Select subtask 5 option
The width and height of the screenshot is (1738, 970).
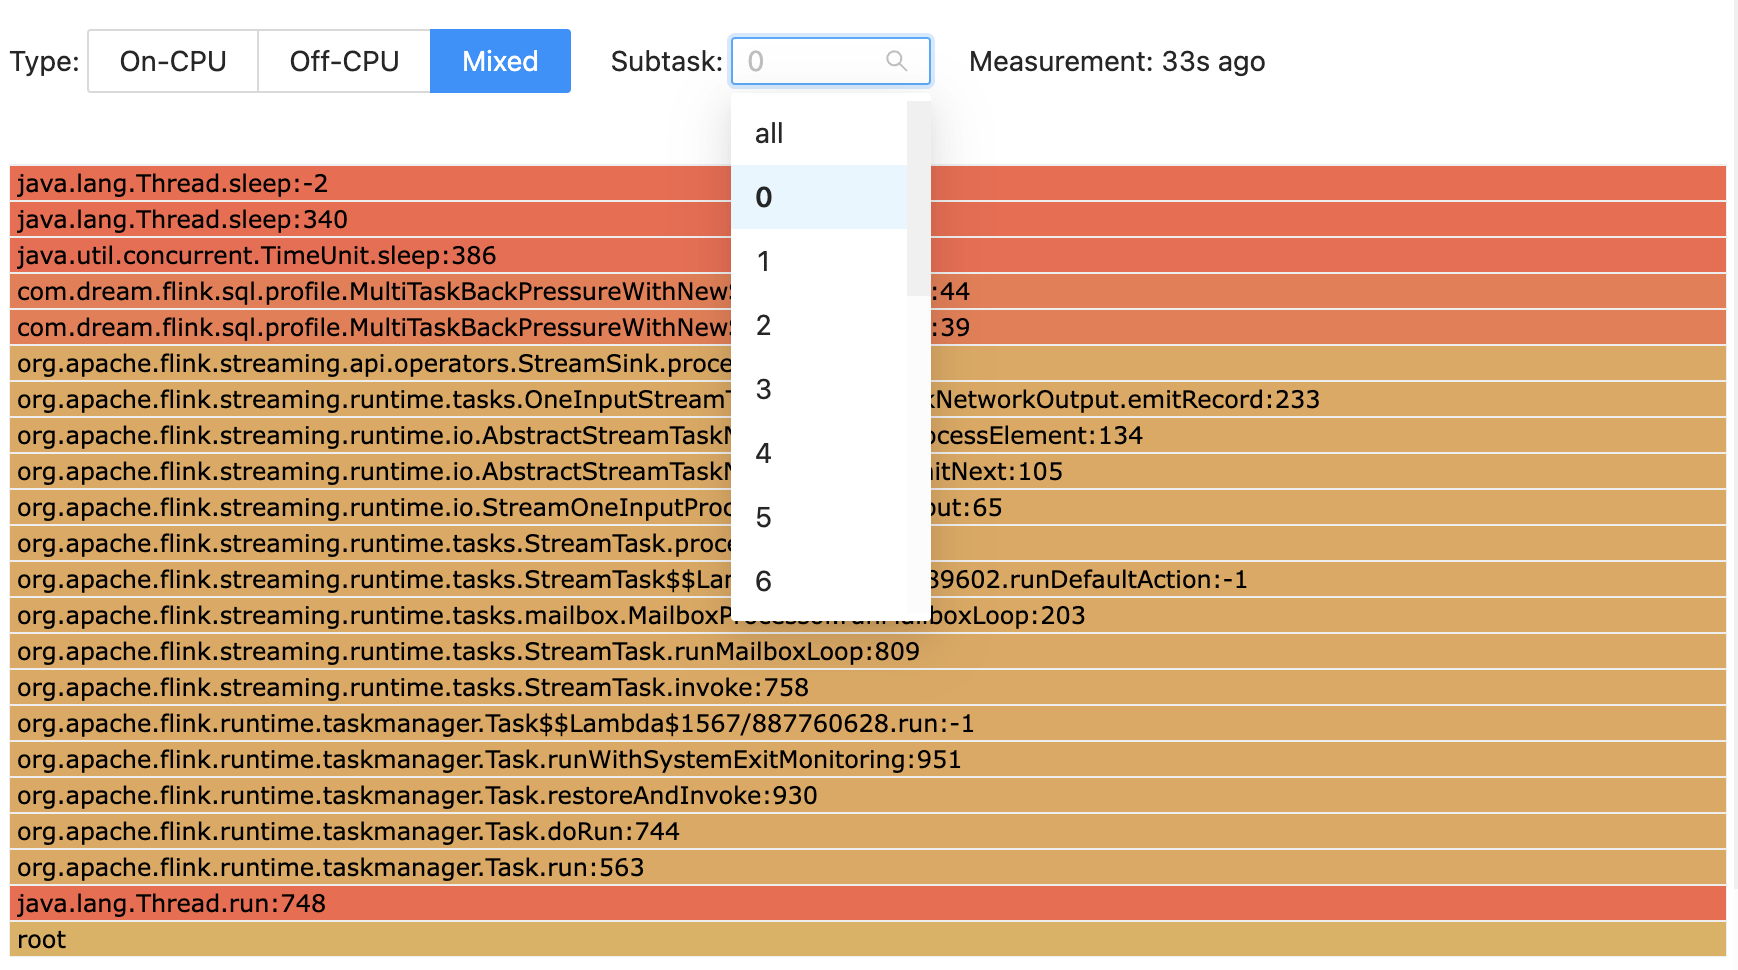[819, 517]
